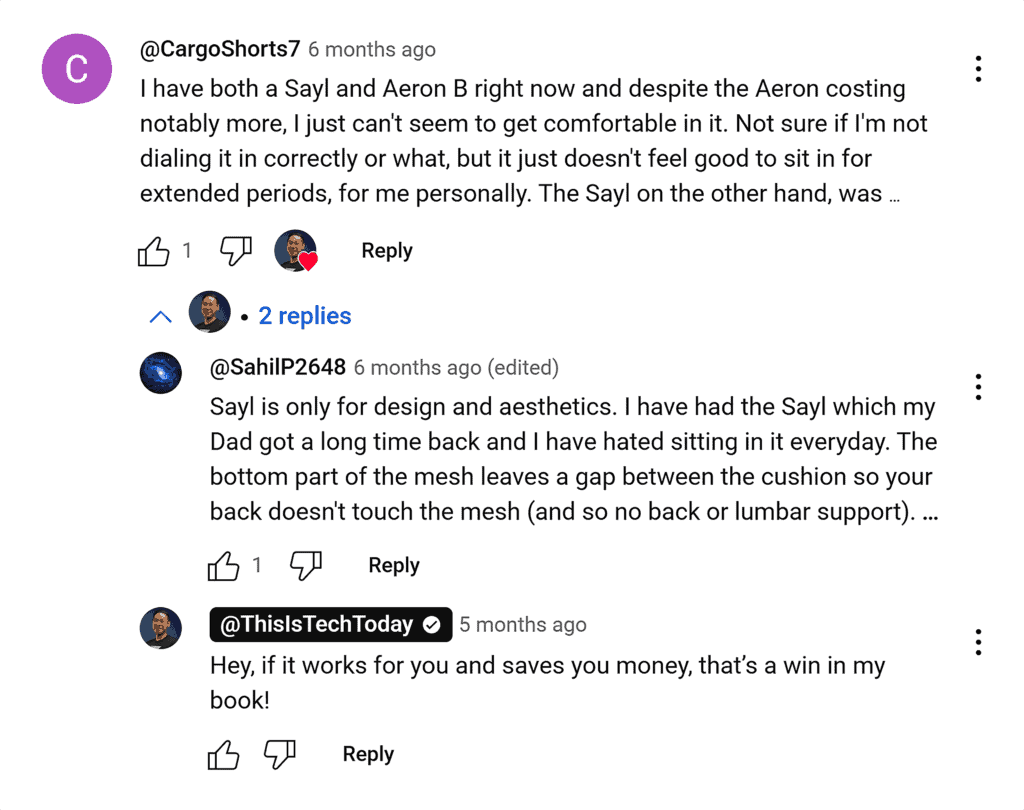The image size is (1024, 810).
Task: Like @SahilP2648's reply
Action: 222,566
